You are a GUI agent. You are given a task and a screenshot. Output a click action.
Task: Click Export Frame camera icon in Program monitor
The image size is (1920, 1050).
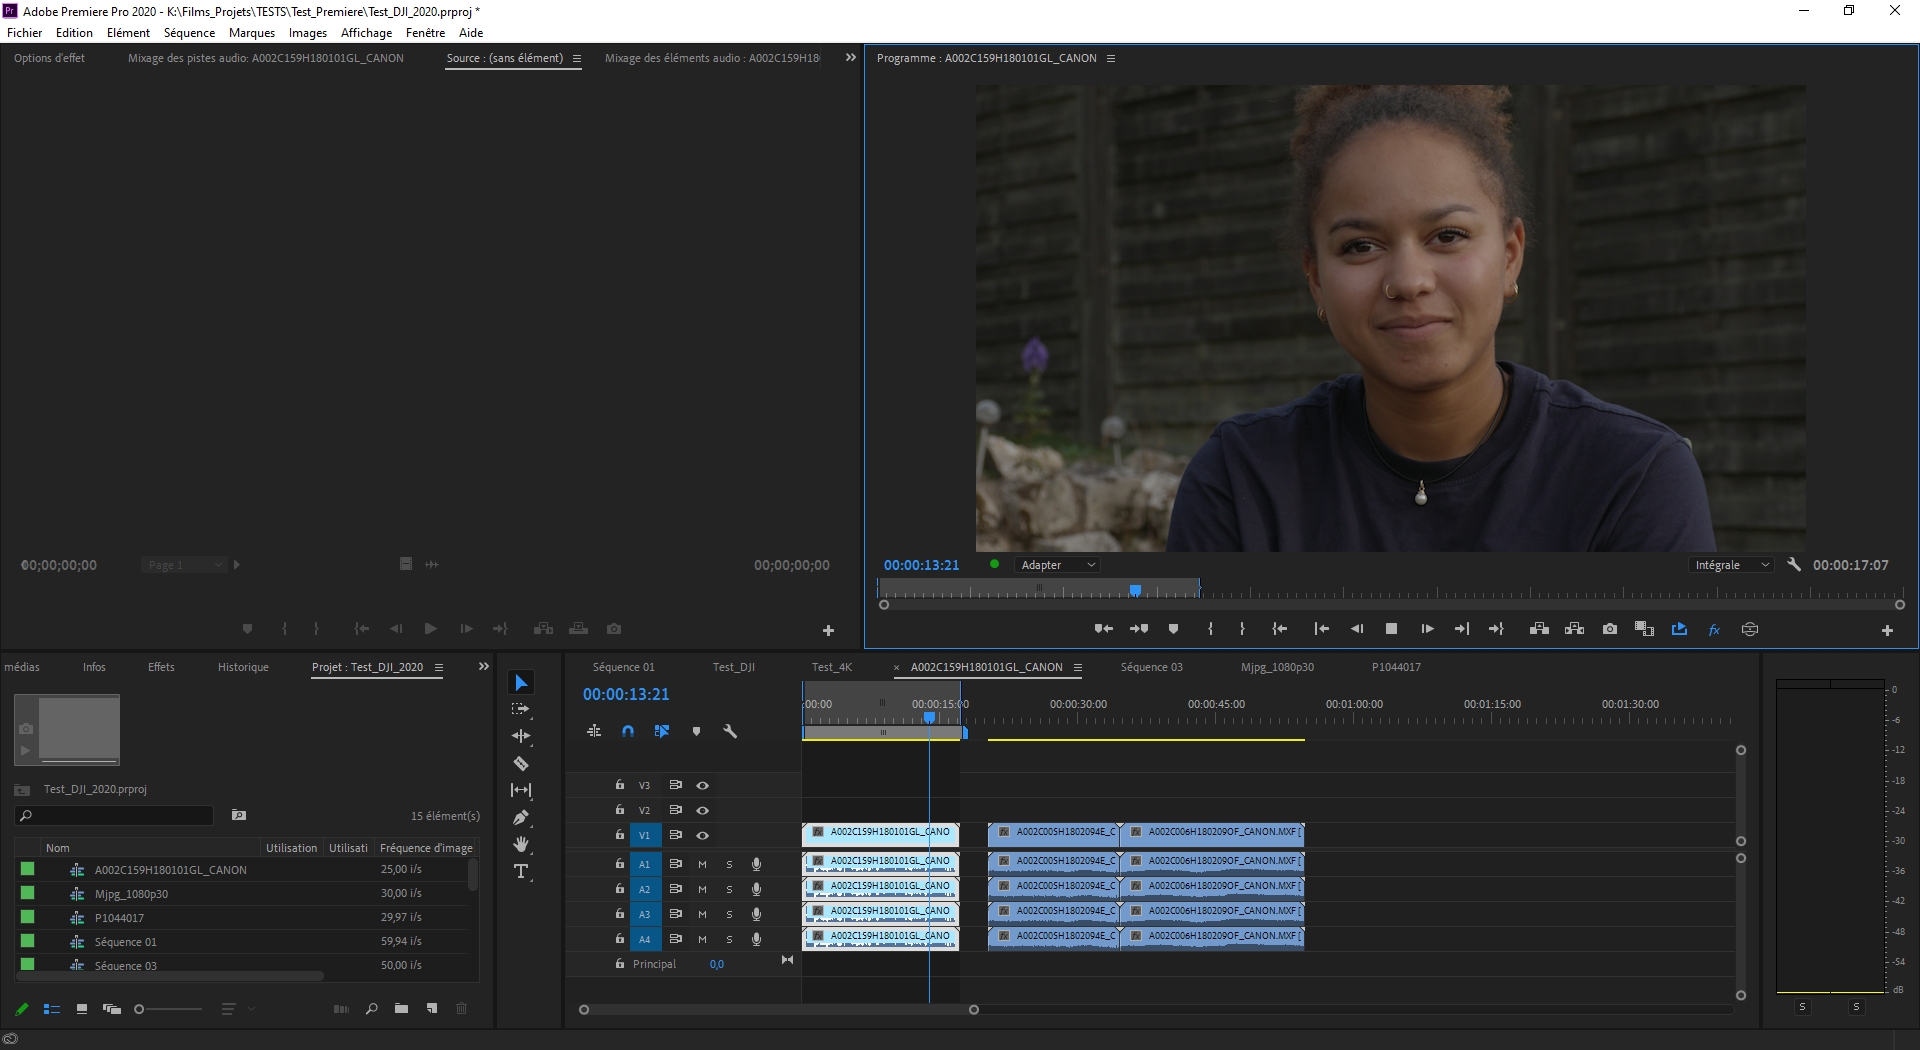coord(1610,629)
